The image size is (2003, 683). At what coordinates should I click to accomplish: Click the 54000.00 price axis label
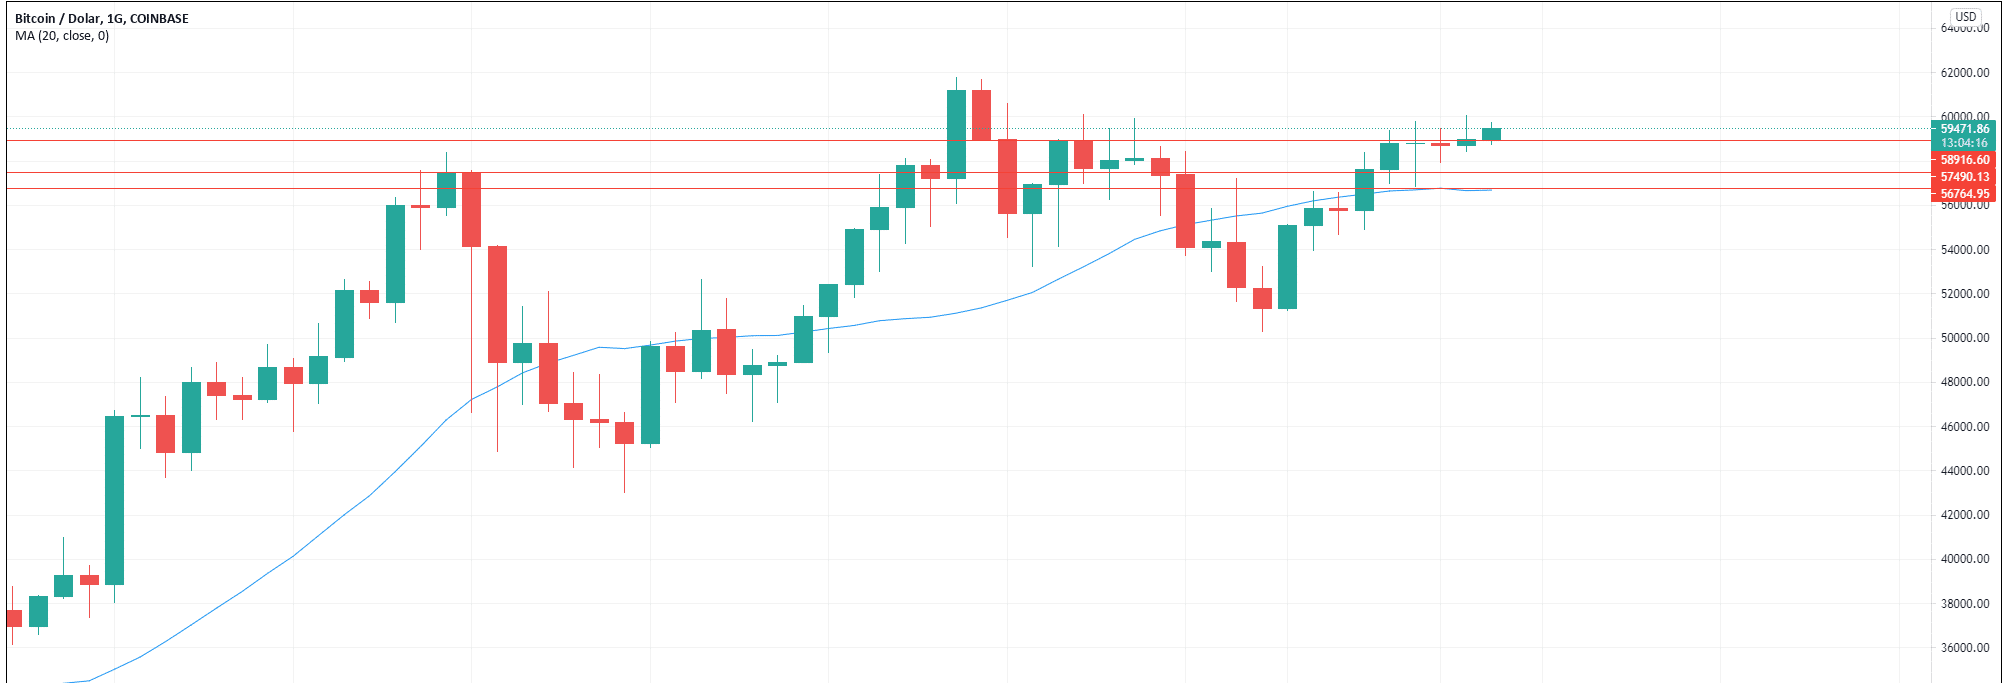pos(1964,250)
